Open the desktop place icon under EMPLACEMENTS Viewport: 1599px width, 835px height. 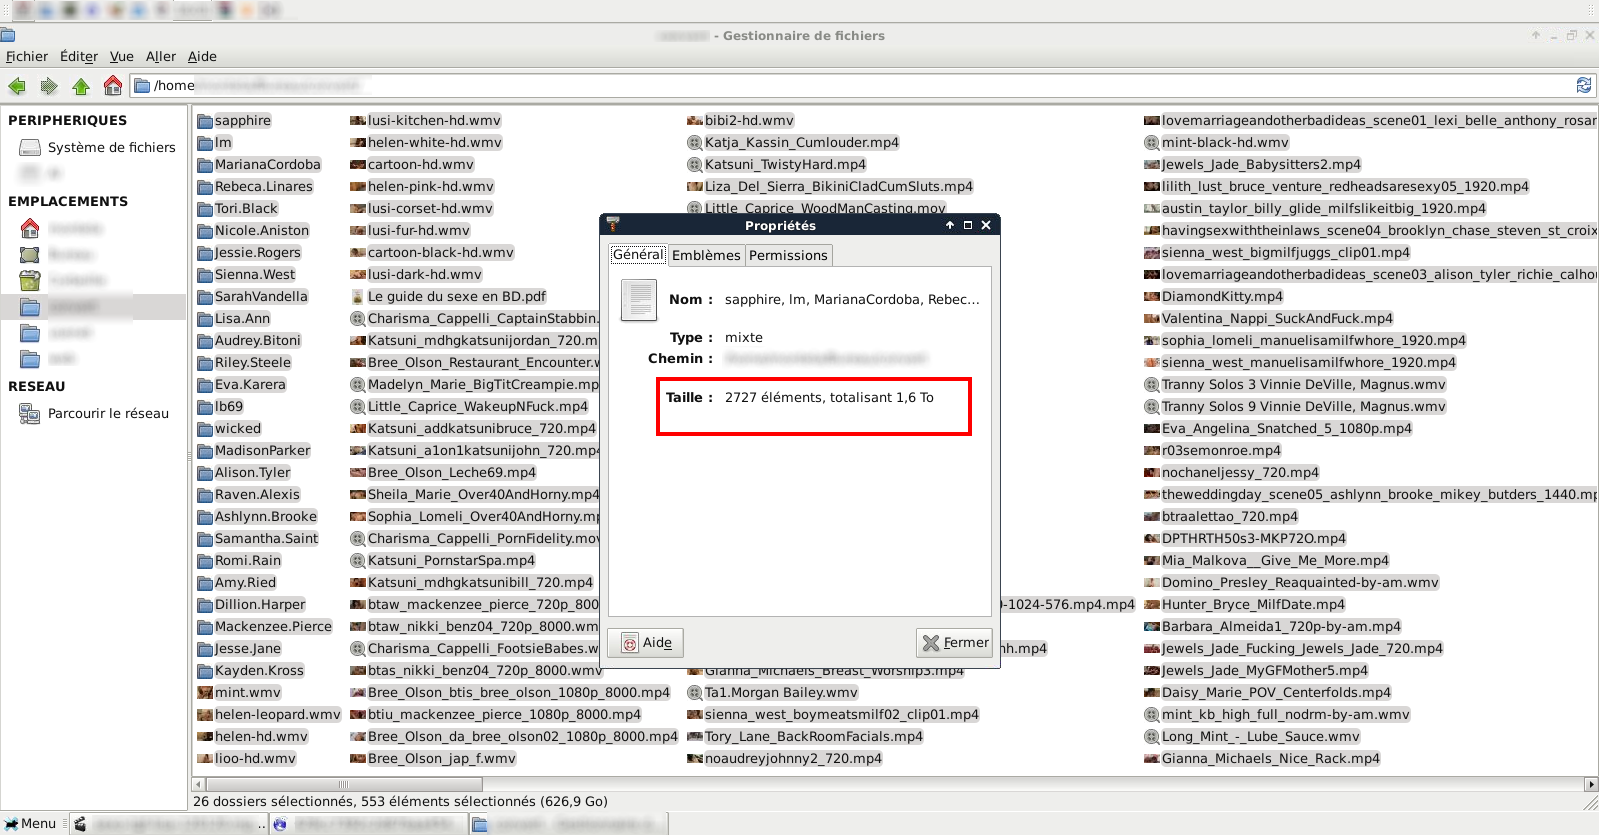30,255
